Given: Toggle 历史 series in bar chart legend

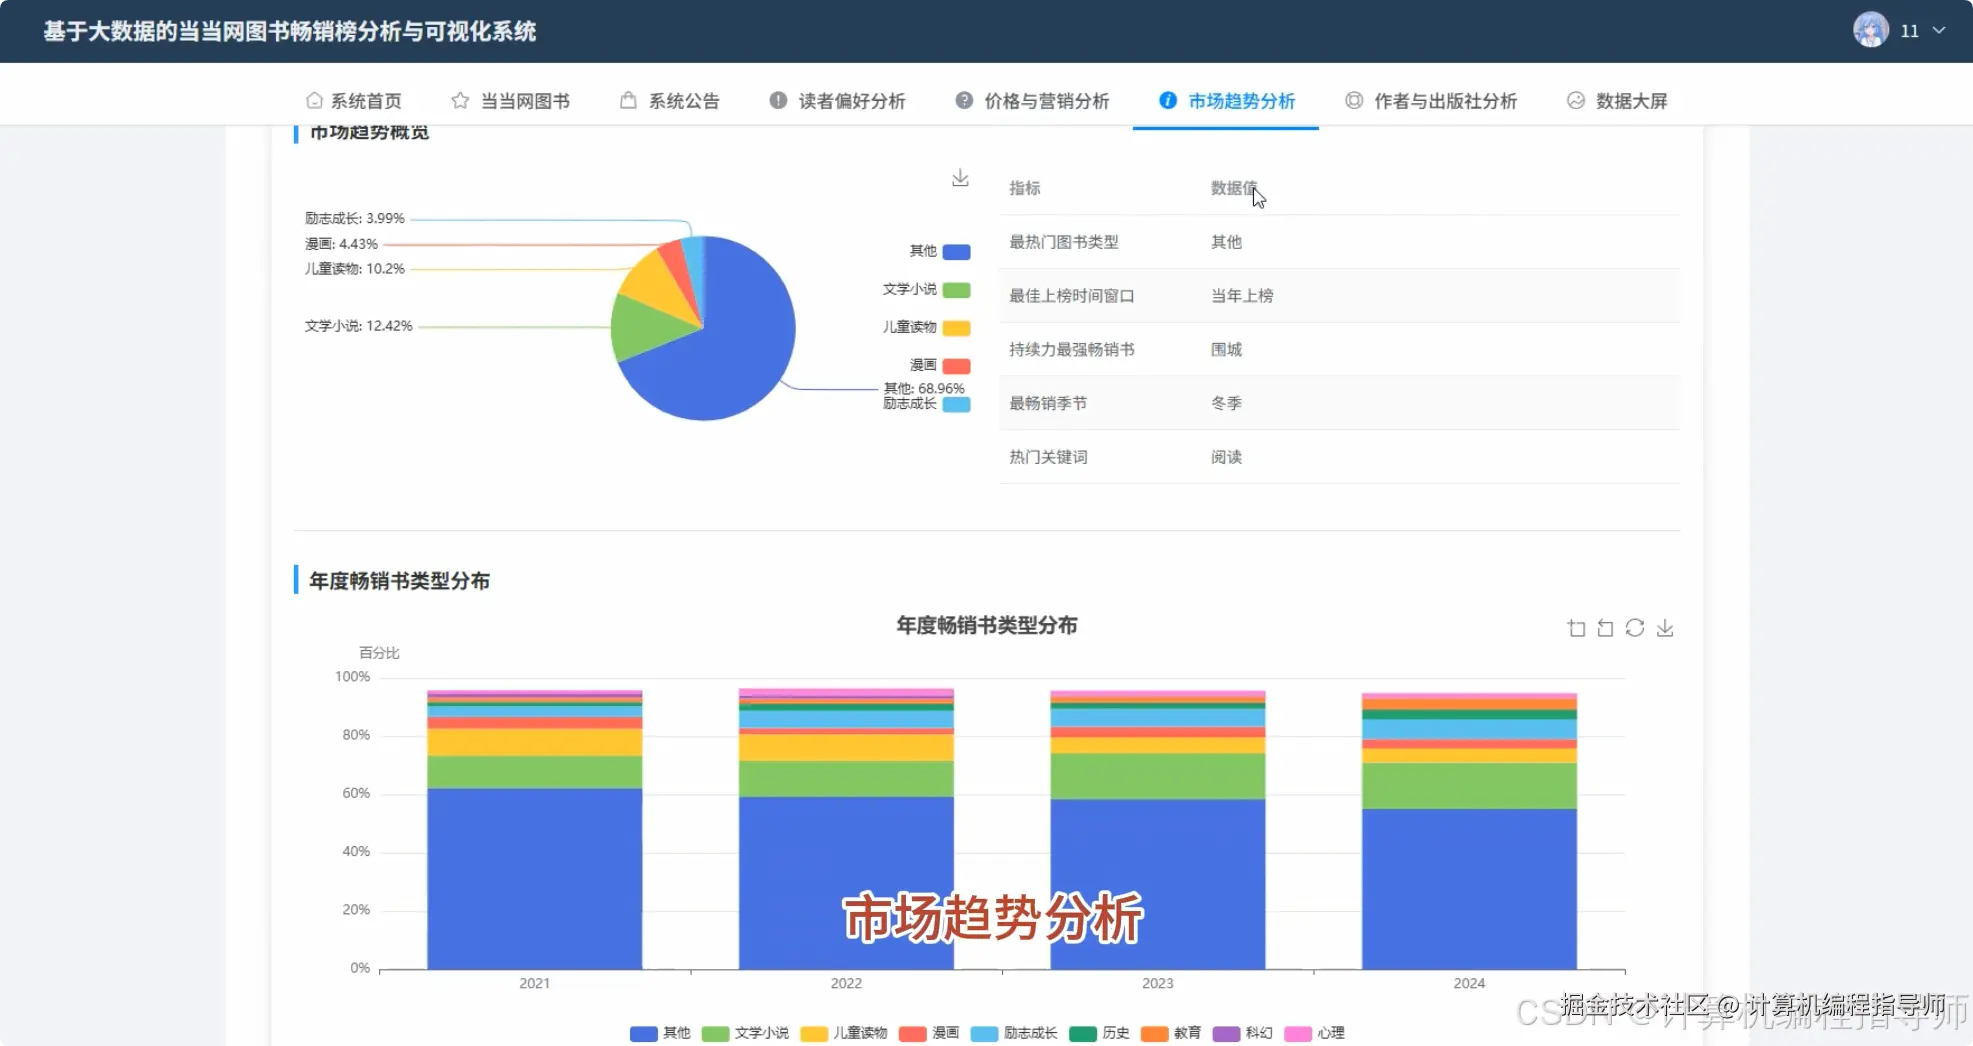Looking at the screenshot, I should [1099, 1033].
